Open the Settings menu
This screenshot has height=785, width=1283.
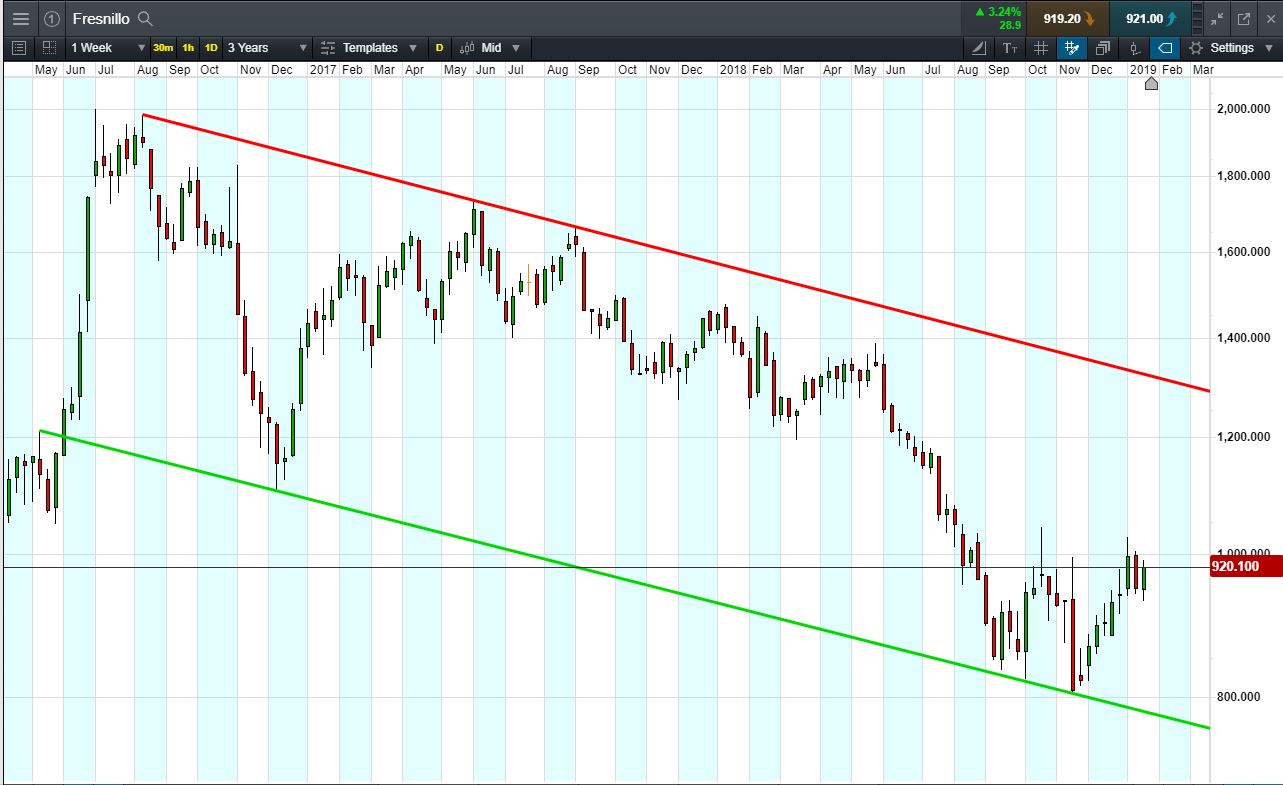(1223, 48)
